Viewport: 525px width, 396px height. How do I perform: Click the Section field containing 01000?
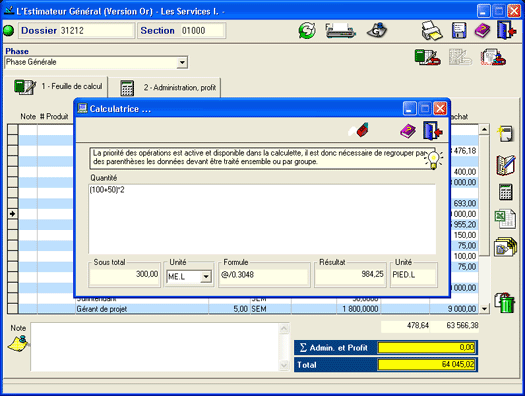[202, 31]
